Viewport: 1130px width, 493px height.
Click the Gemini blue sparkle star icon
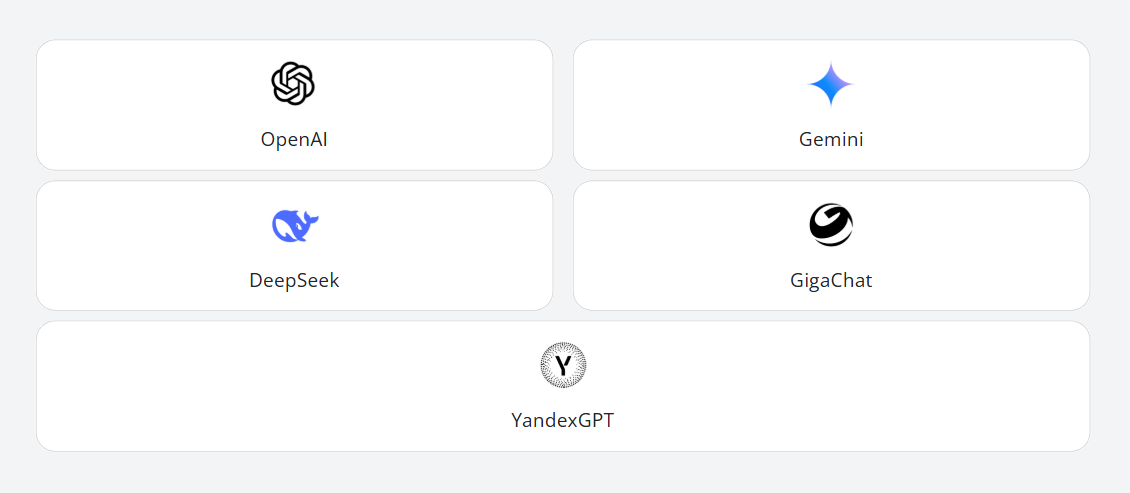point(831,84)
